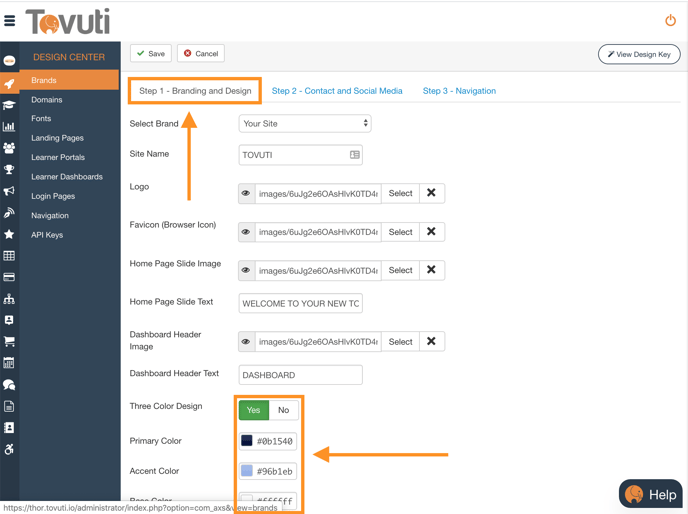This screenshot has width=688, height=514.
Task: Click the hamburger menu icon
Action: tap(10, 20)
